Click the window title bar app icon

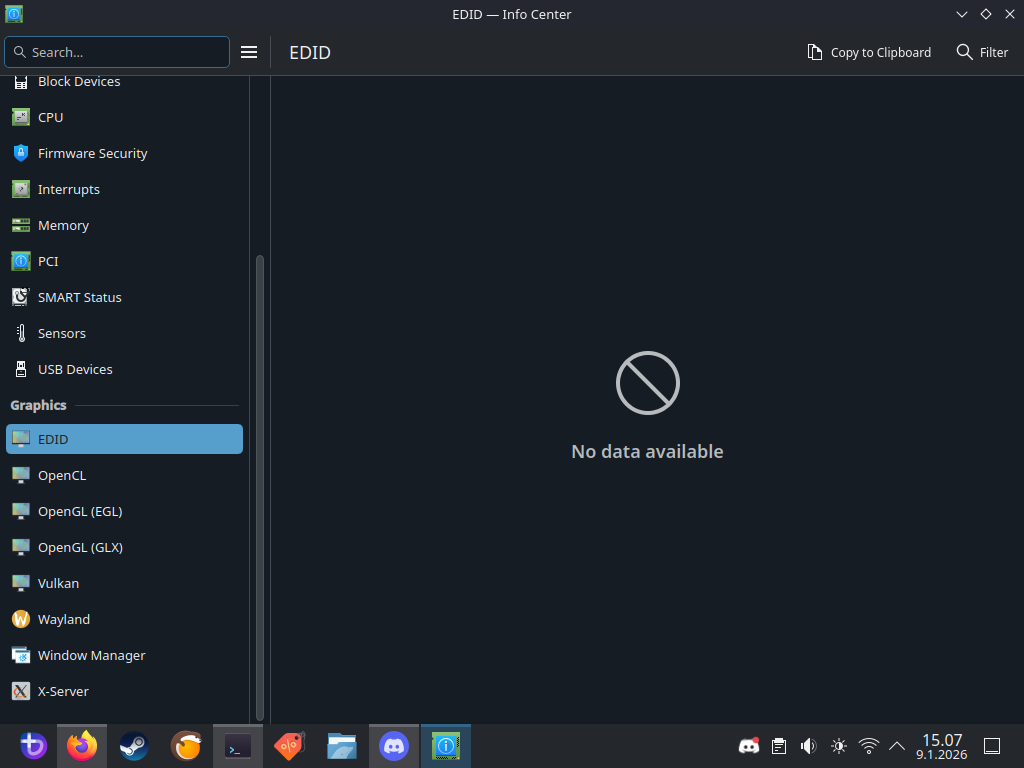pyautogui.click(x=14, y=14)
